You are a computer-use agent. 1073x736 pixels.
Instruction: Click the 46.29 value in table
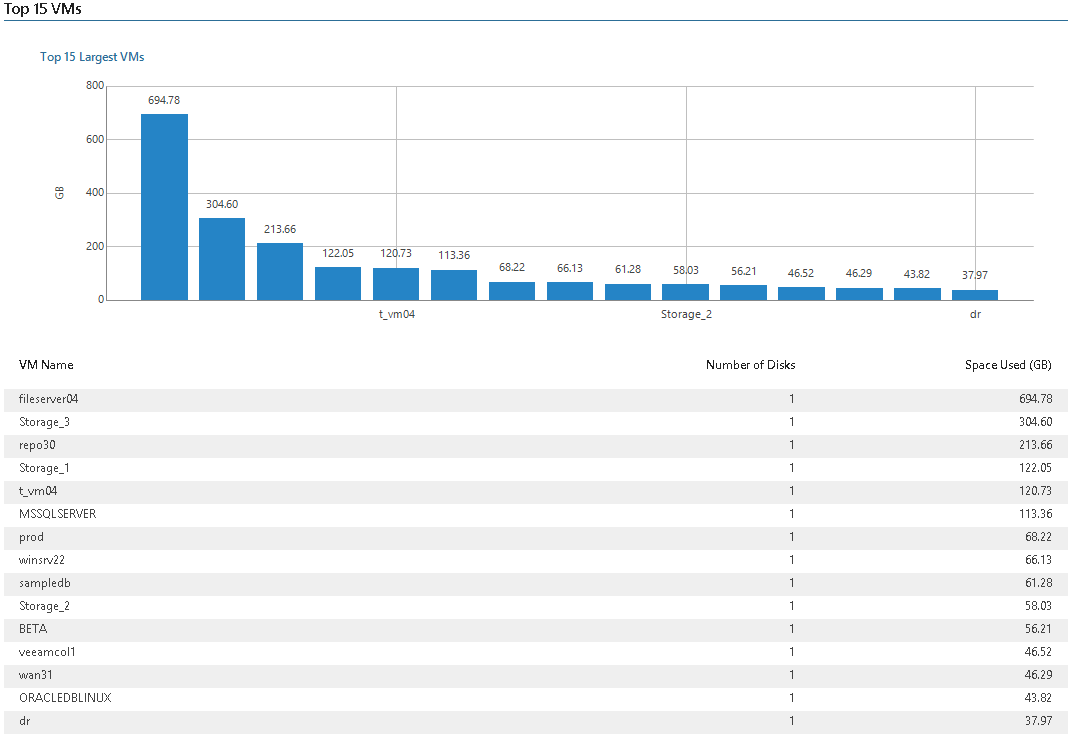click(1038, 675)
